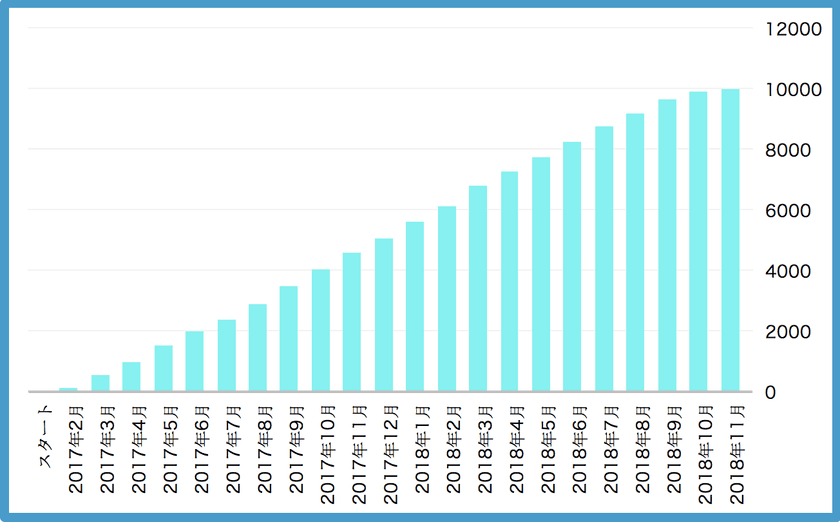Select the 6000 y-axis value
The image size is (840, 522).
click(x=788, y=211)
